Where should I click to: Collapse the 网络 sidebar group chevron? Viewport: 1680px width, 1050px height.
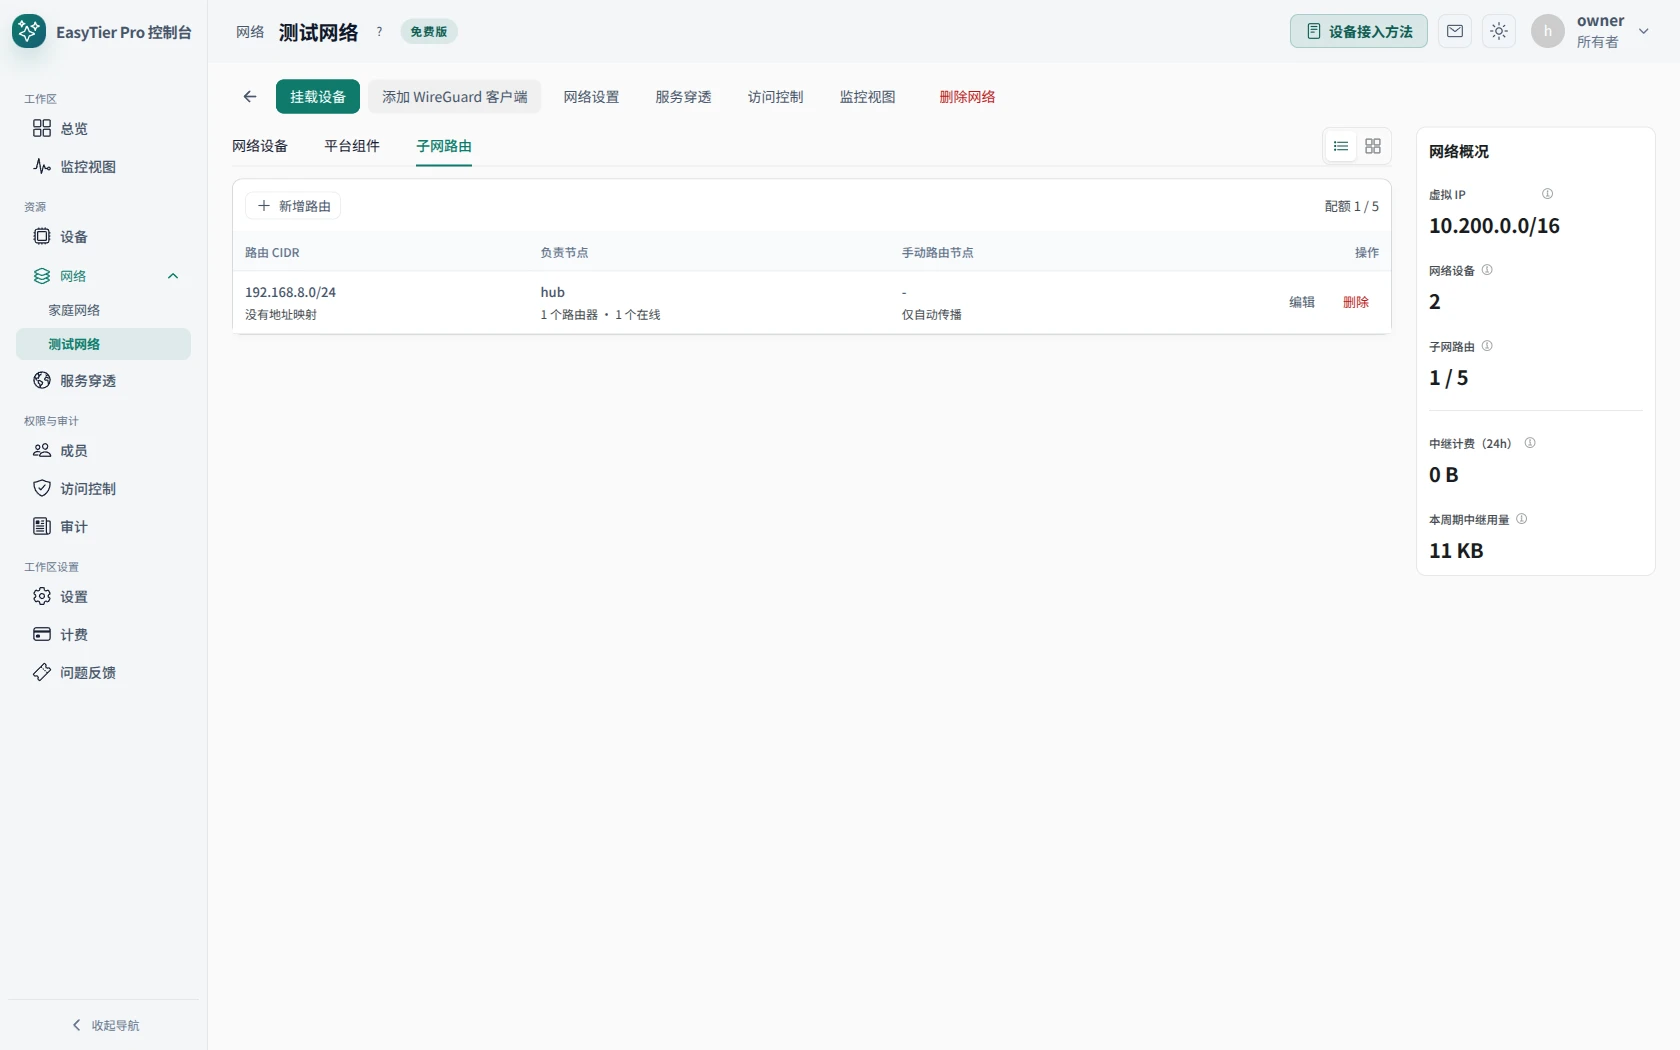coord(173,276)
